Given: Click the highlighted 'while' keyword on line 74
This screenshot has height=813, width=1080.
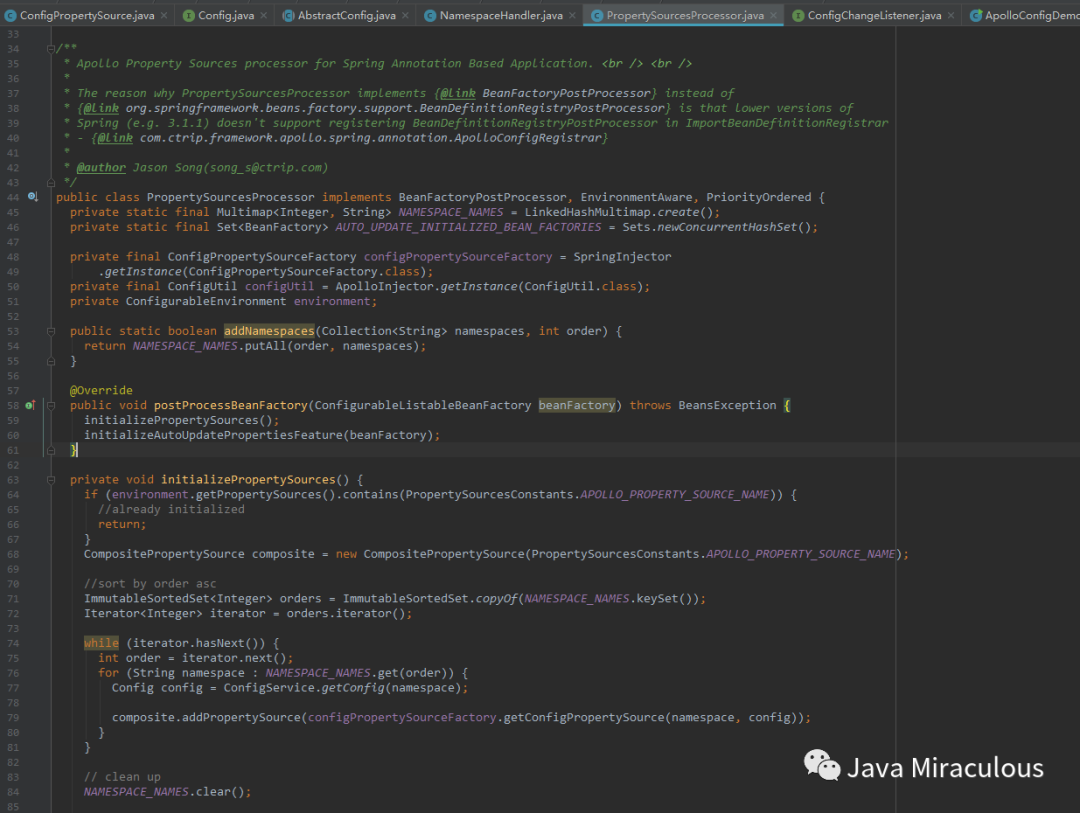Looking at the screenshot, I should (101, 643).
